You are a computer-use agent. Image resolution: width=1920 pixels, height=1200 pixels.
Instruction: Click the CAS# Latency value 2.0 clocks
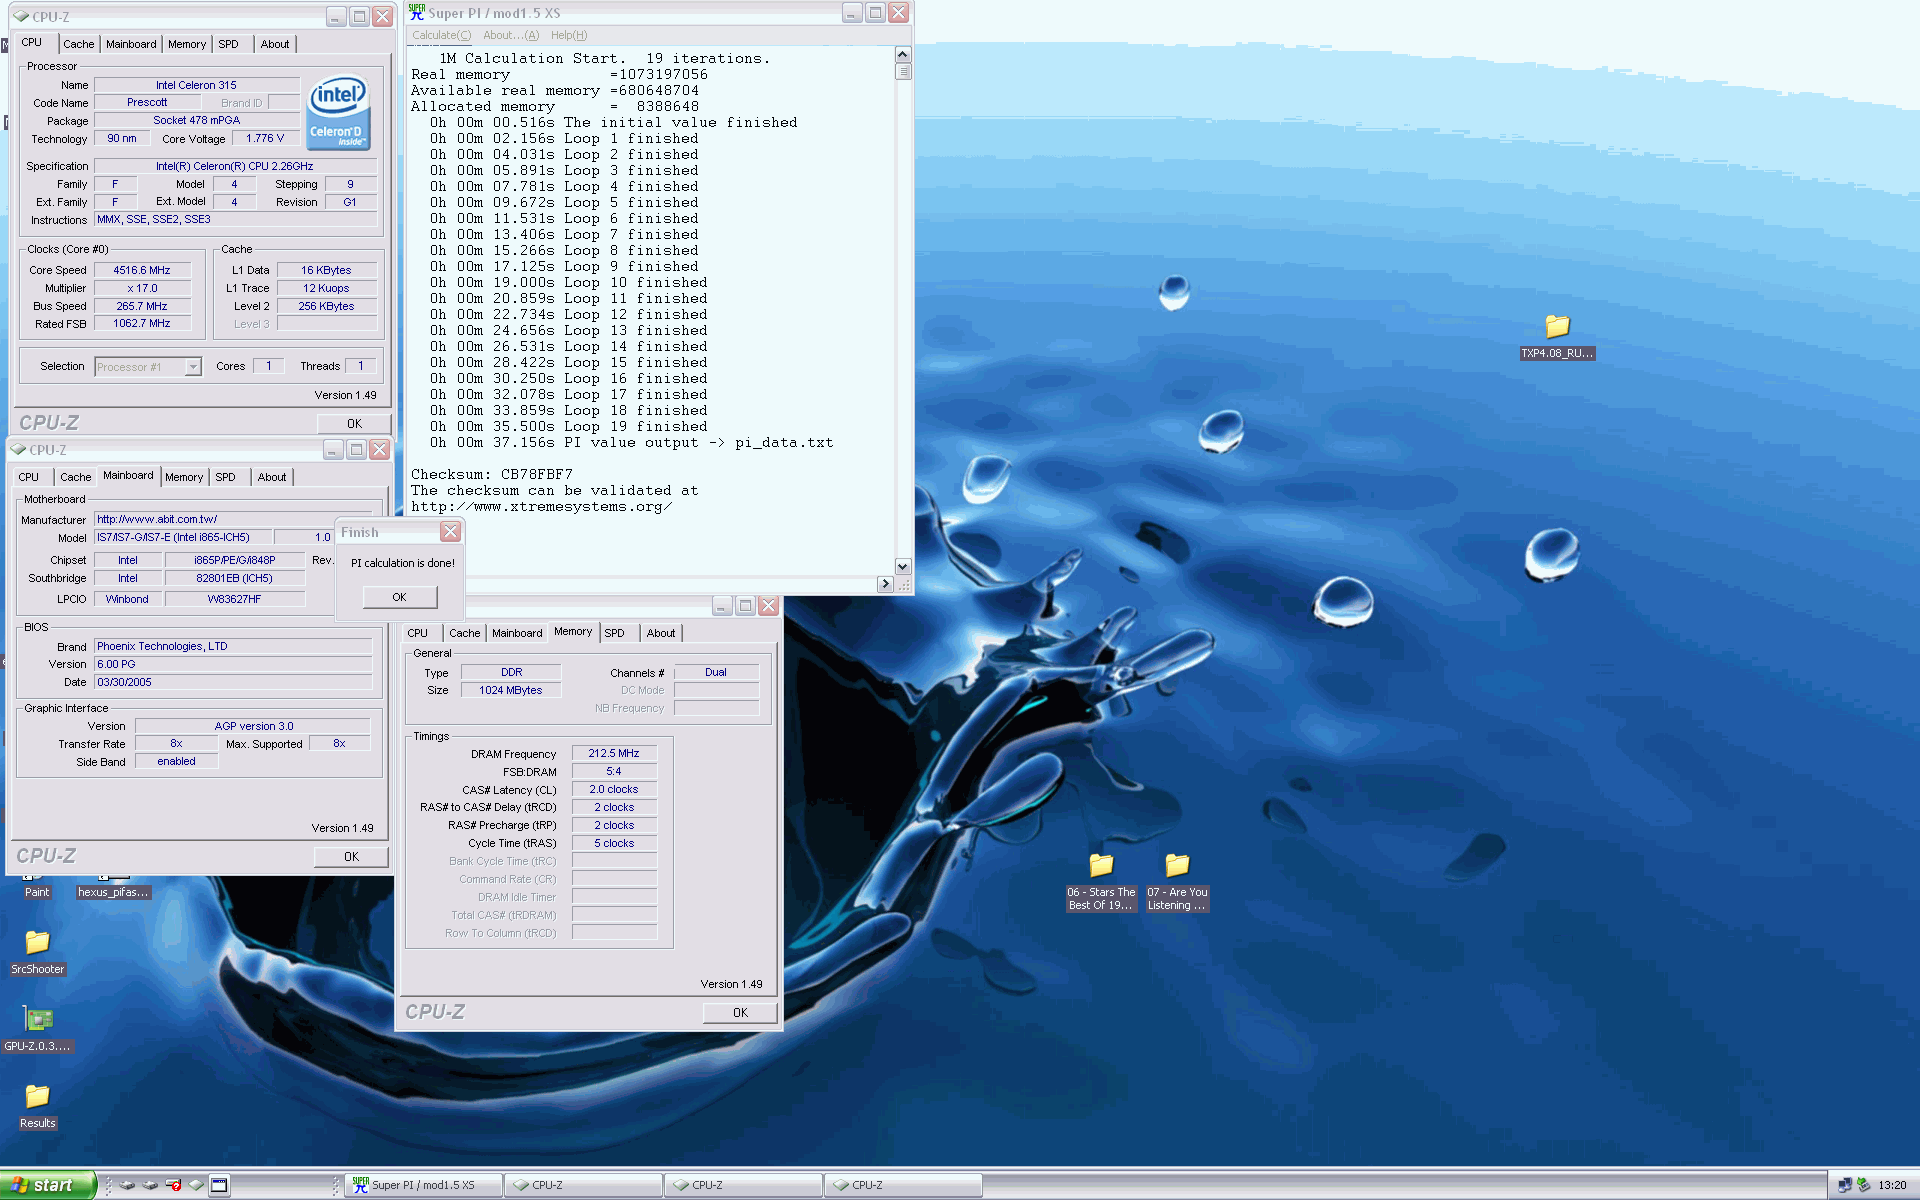click(614, 789)
